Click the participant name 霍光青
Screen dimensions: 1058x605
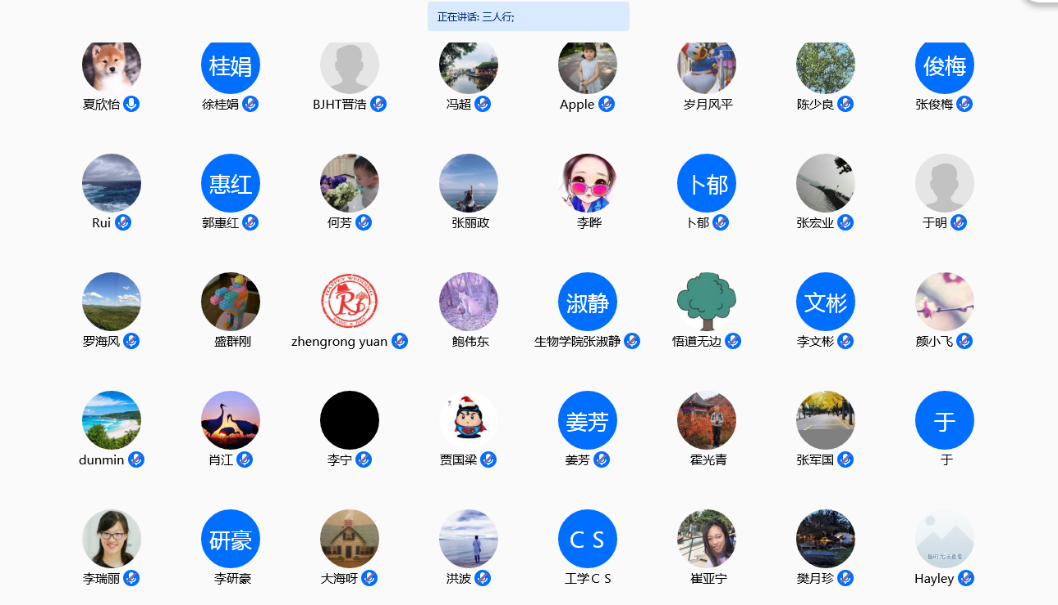click(x=707, y=459)
